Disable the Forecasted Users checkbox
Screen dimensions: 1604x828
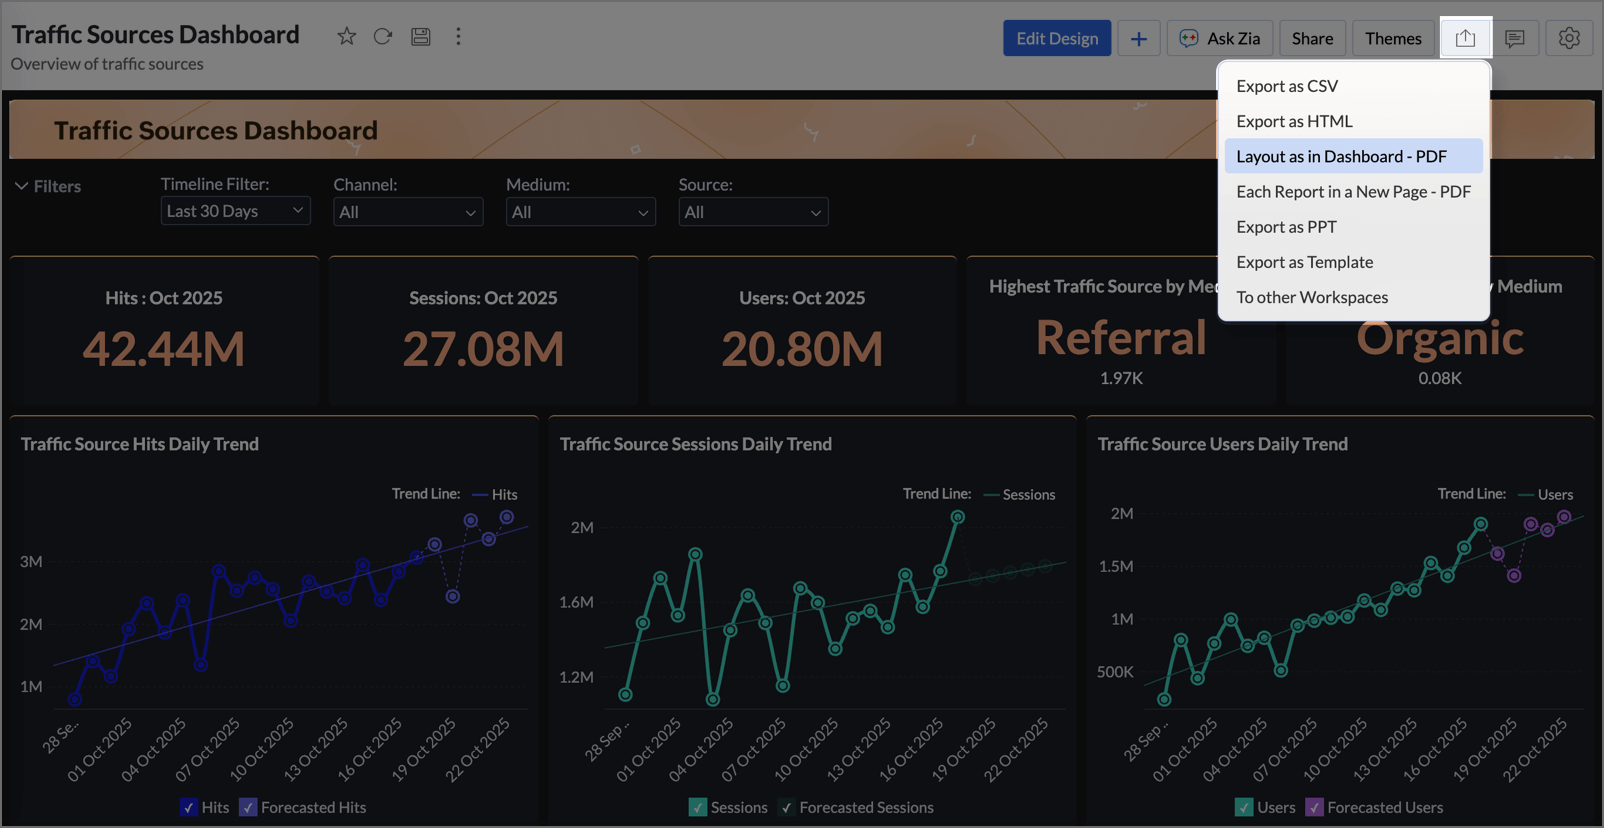(x=1315, y=807)
